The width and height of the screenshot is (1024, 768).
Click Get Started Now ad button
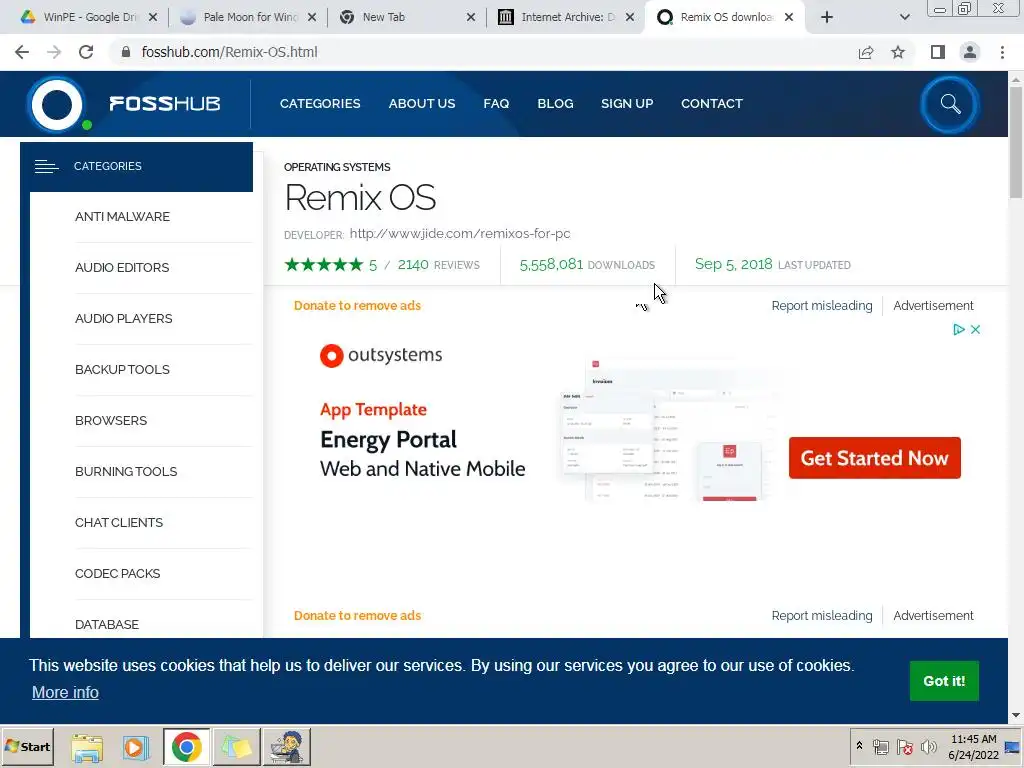(x=874, y=458)
